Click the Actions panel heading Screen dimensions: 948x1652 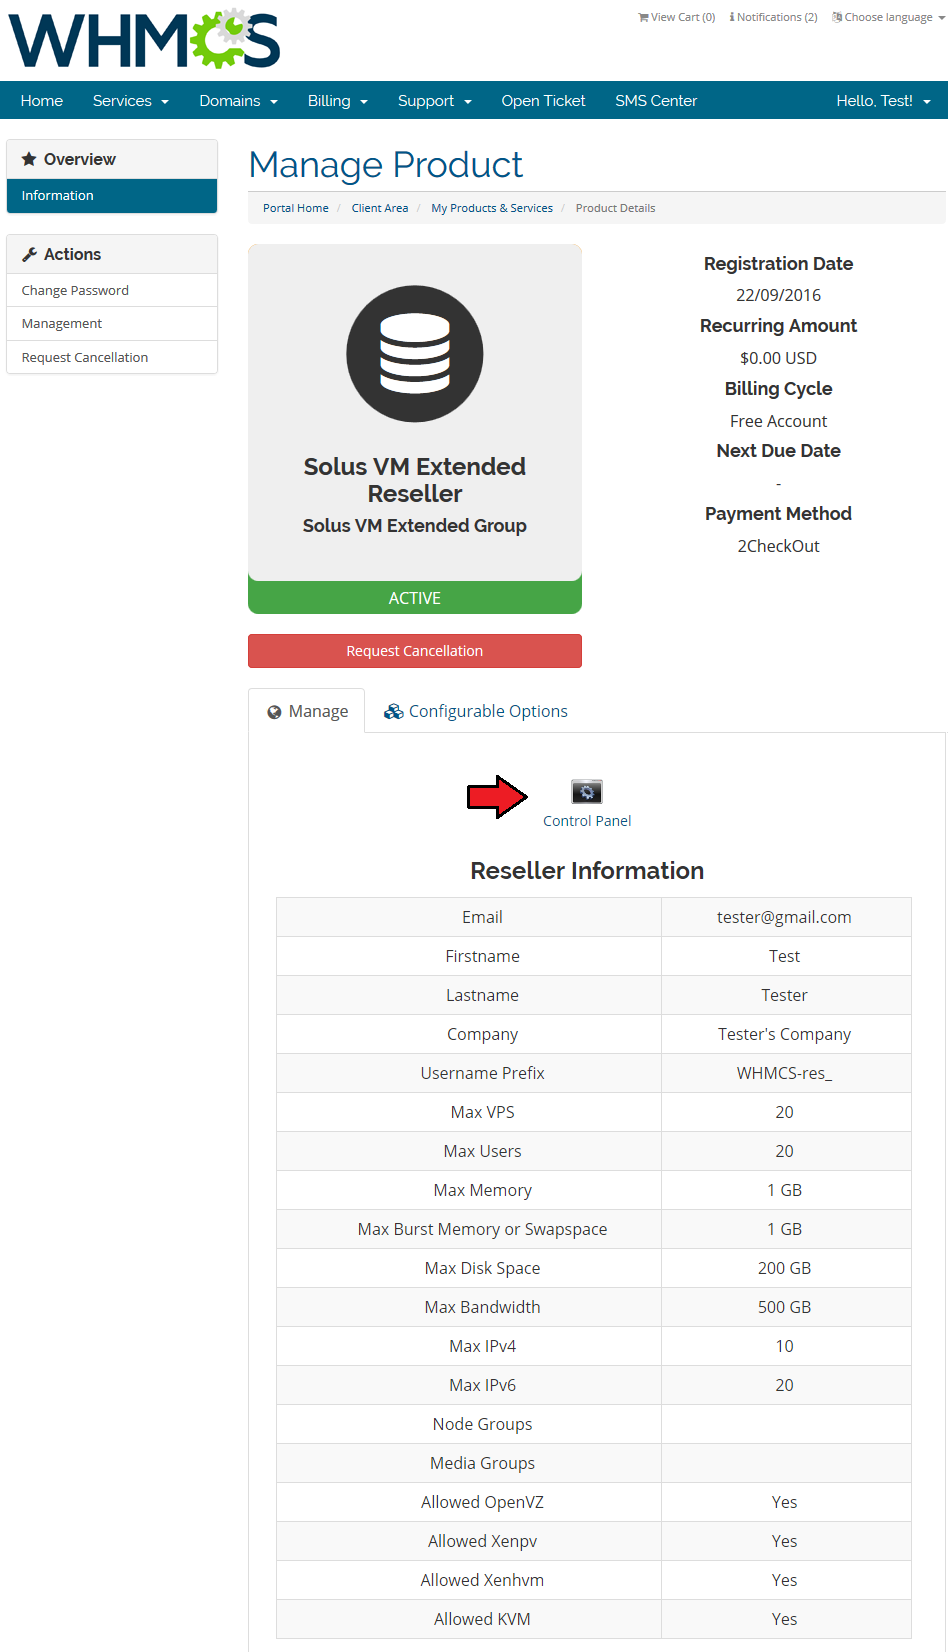pos(112,254)
